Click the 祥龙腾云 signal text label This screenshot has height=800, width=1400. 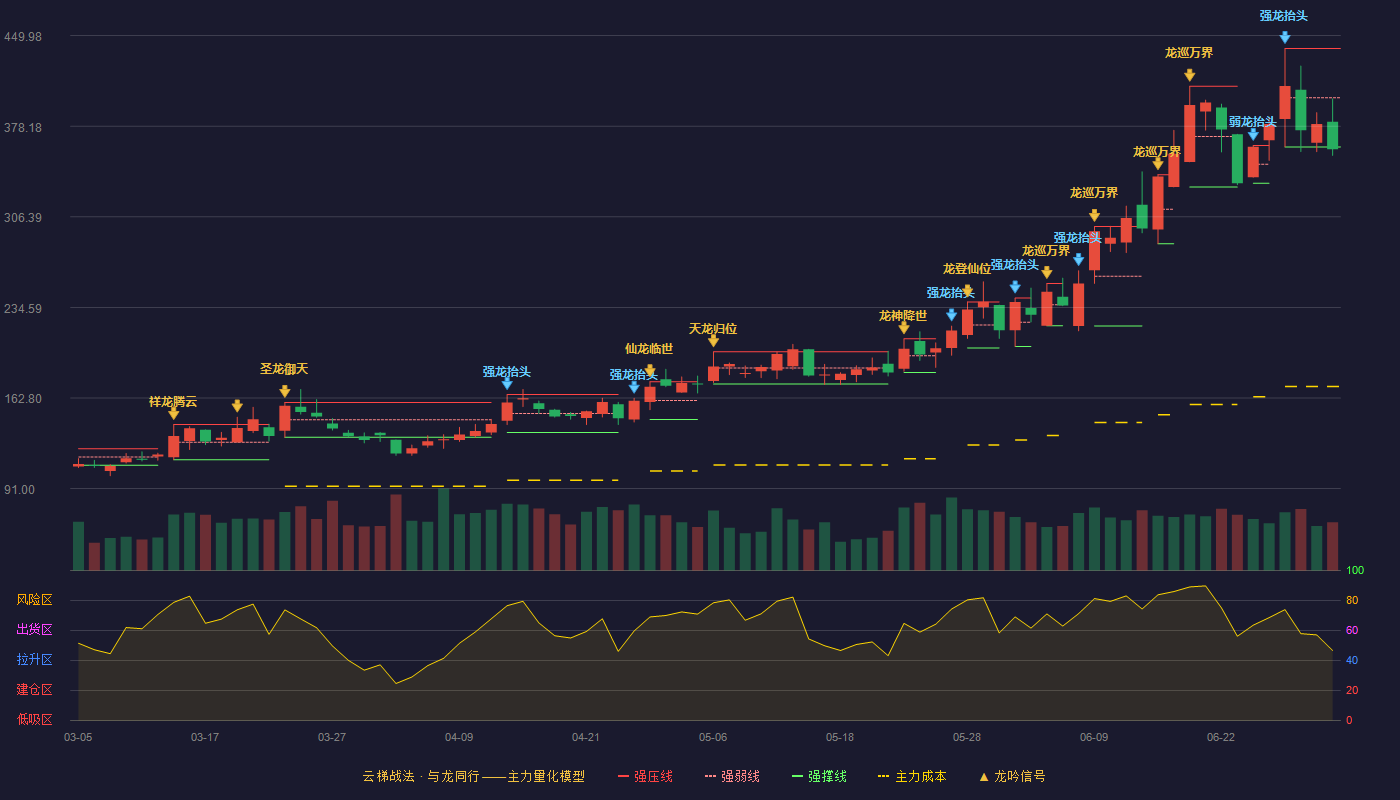(173, 402)
